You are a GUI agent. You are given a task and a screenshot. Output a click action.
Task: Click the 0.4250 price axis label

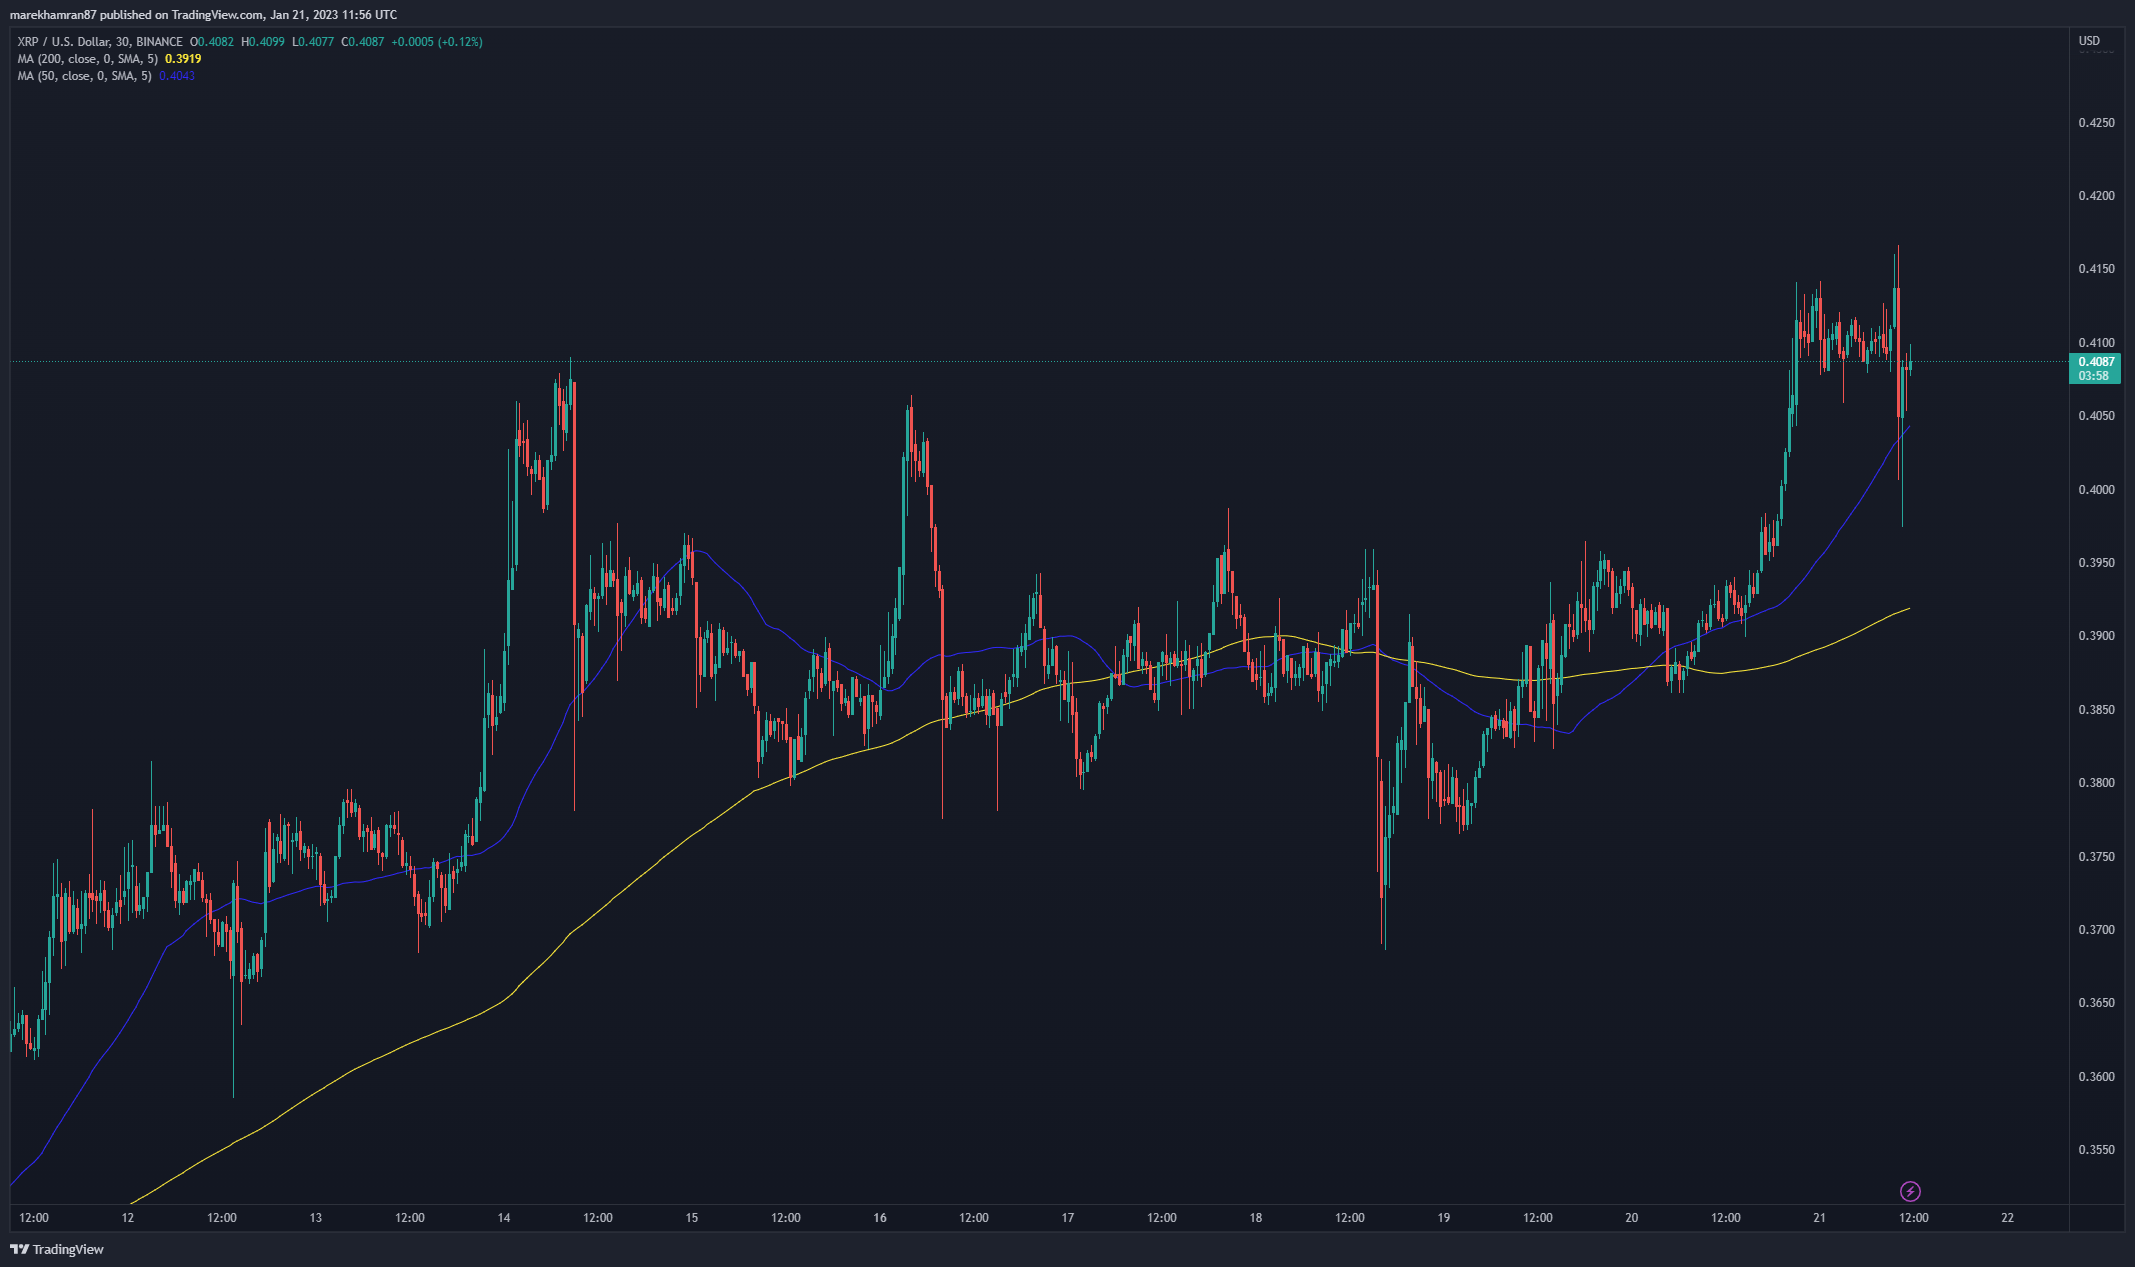(2096, 123)
